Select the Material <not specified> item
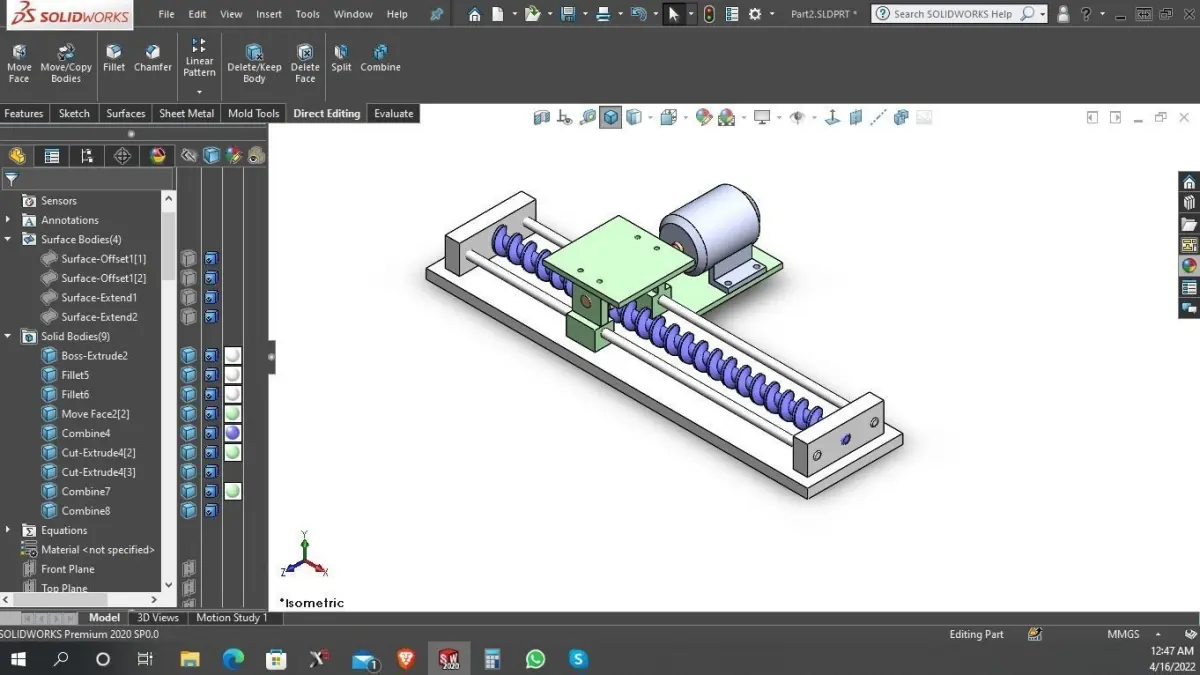 pyautogui.click(x=97, y=549)
